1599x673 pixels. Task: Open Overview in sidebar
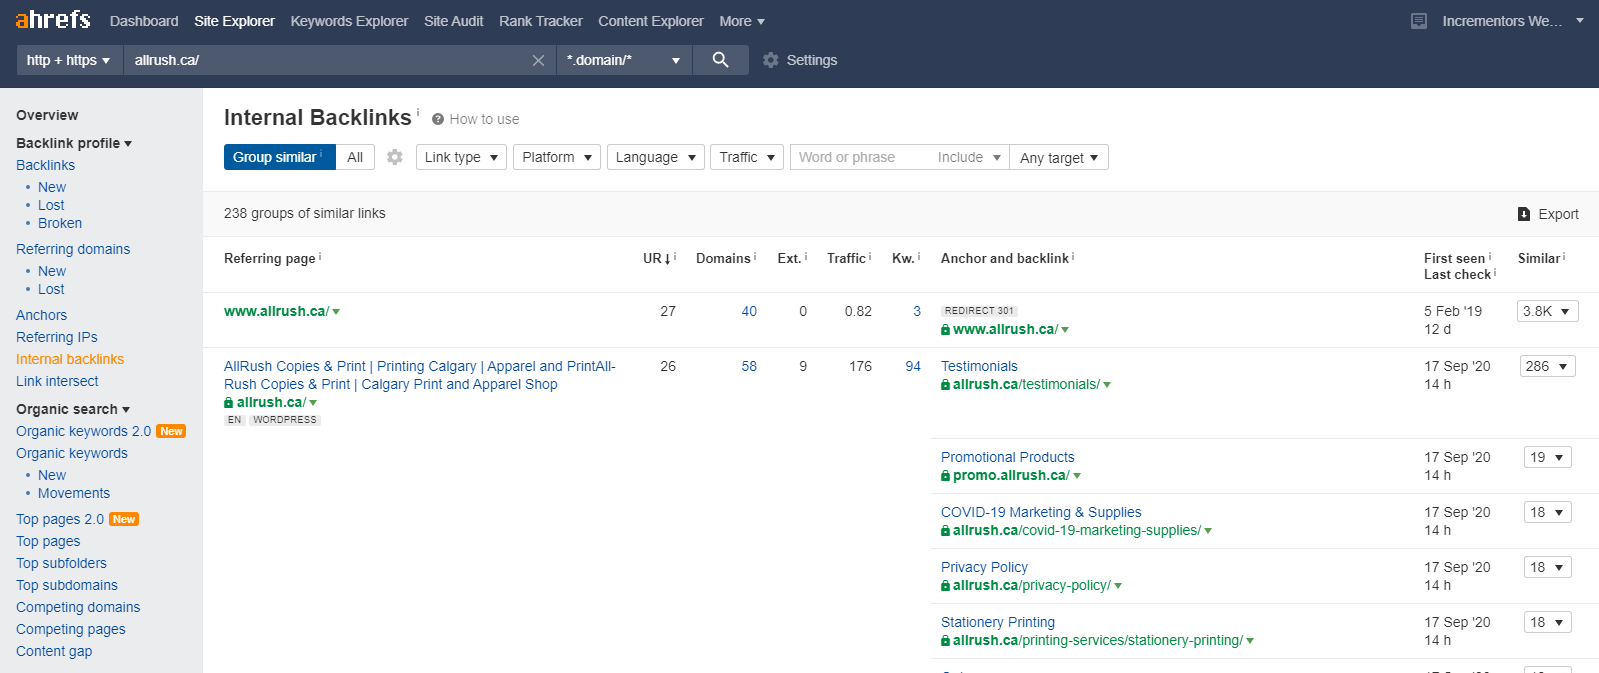47,115
